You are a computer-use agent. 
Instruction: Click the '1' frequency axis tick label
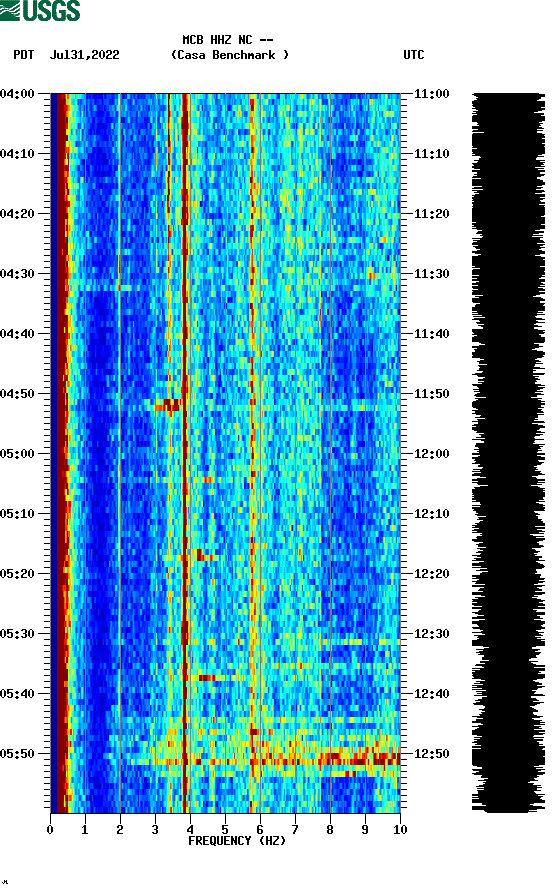pos(85,830)
